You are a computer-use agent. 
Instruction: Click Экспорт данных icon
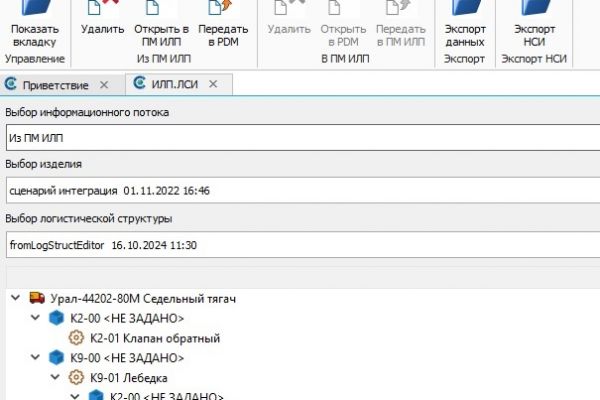[466, 7]
